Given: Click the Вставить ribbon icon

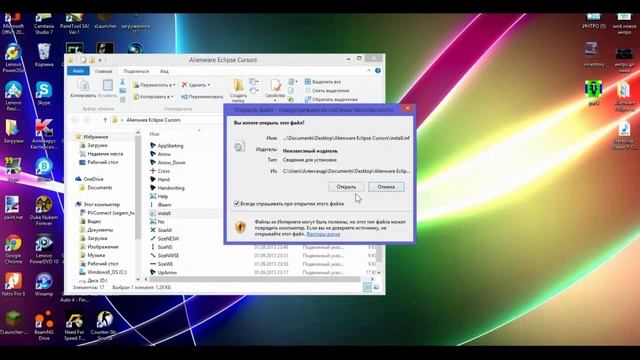Looking at the screenshot, I should [x=108, y=89].
